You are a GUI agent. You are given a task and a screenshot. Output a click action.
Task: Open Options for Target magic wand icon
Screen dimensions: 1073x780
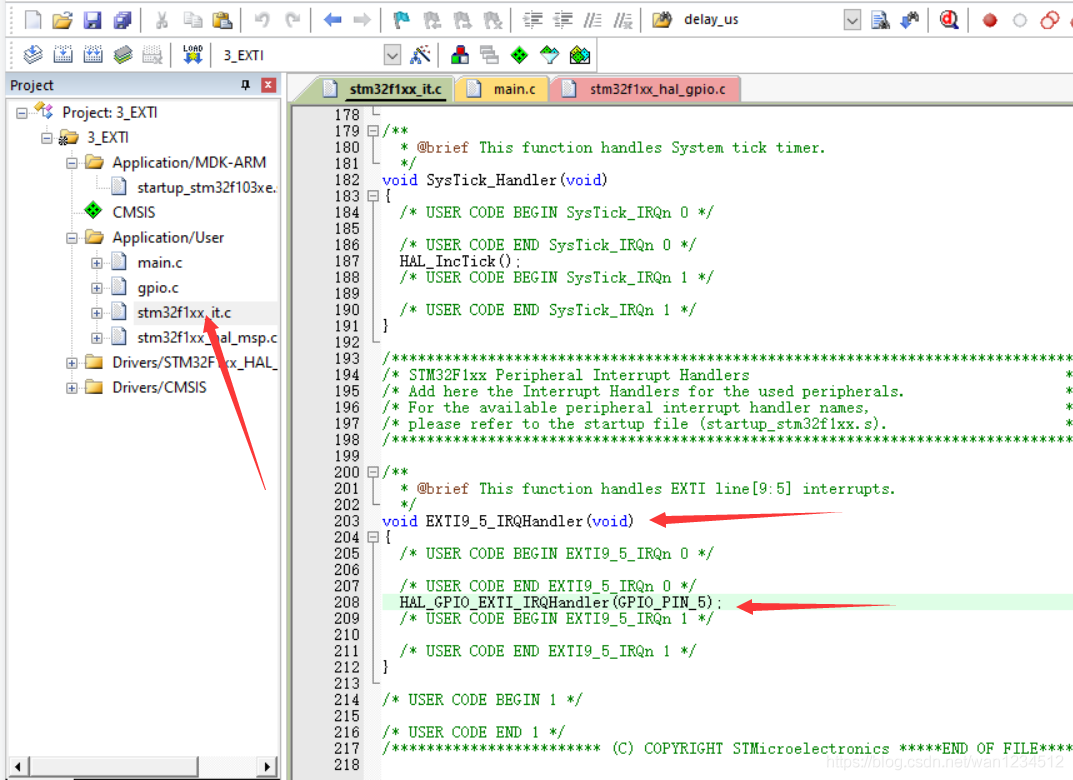[x=421, y=55]
